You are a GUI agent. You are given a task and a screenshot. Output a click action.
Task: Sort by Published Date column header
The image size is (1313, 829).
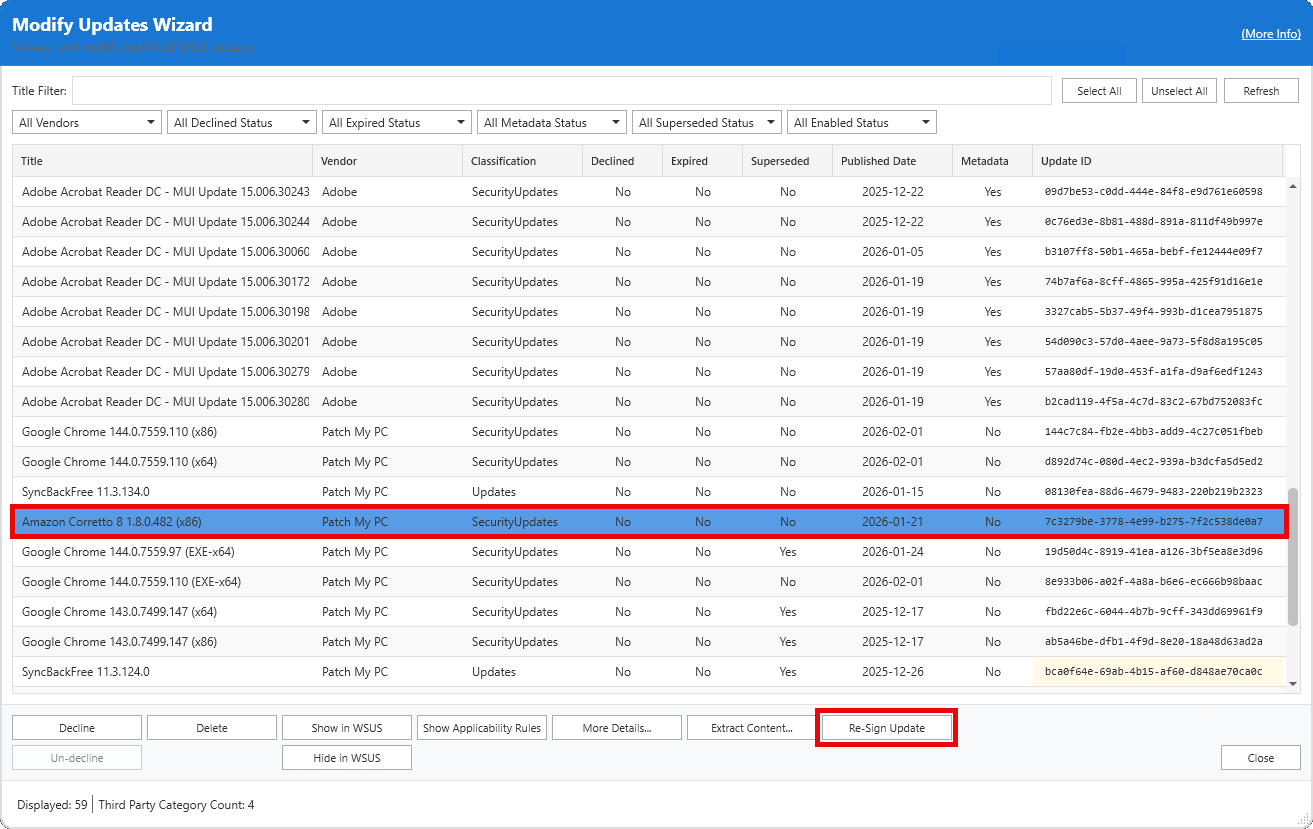coord(878,161)
